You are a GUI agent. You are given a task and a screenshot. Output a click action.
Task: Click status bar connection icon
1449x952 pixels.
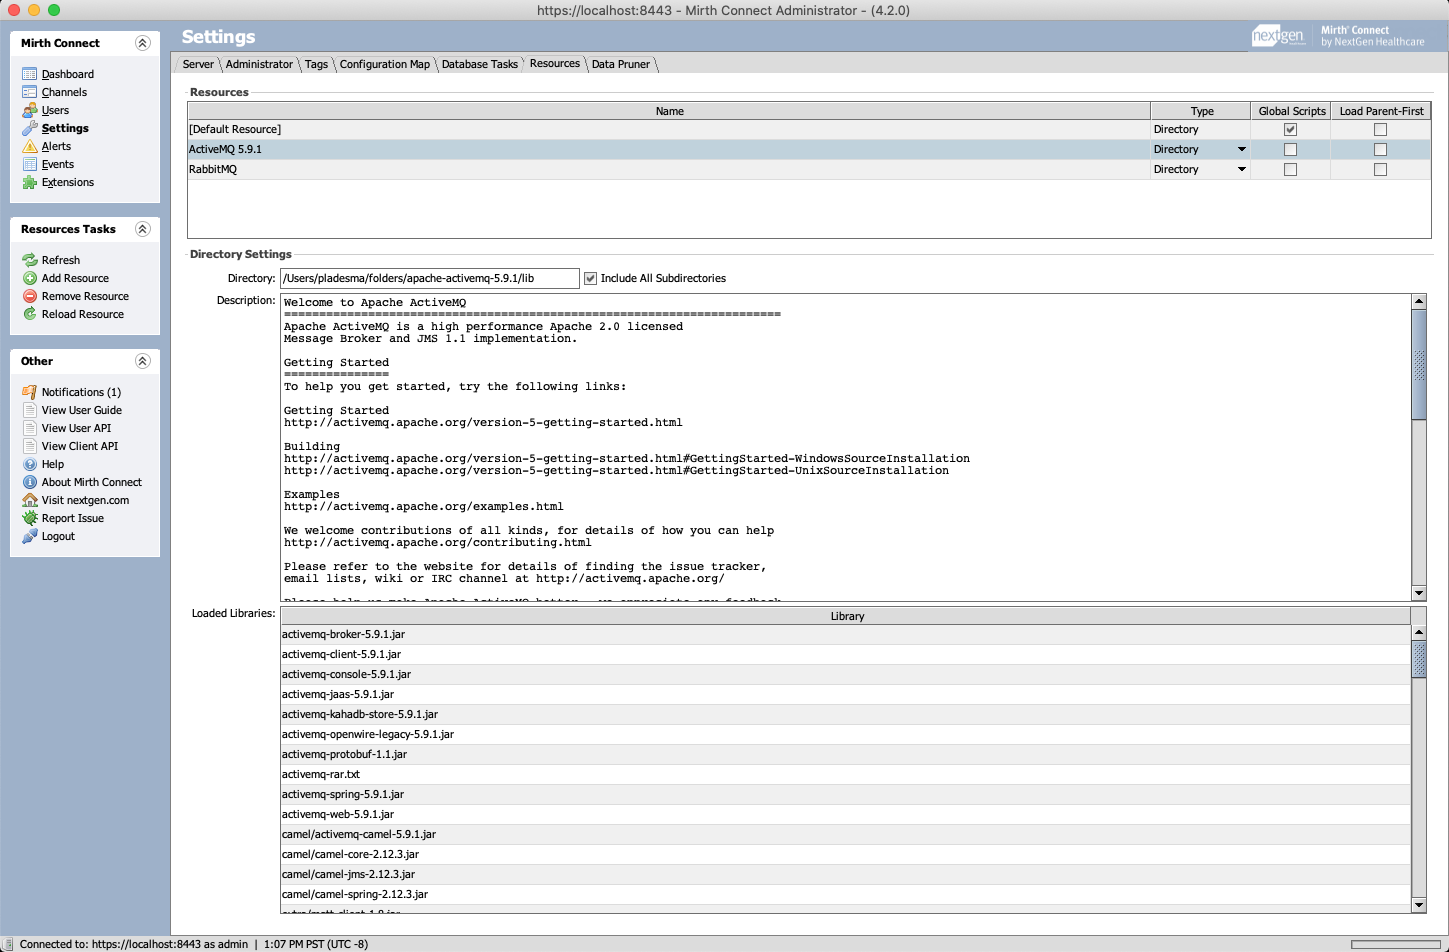(x=7, y=944)
